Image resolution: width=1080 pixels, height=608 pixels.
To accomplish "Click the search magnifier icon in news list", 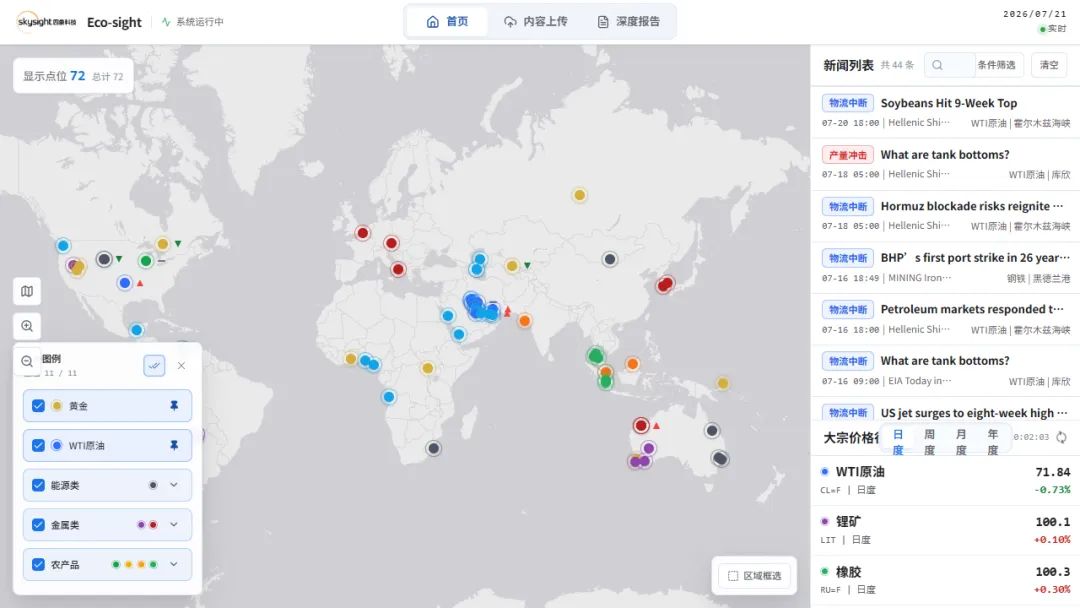I will click(x=937, y=65).
